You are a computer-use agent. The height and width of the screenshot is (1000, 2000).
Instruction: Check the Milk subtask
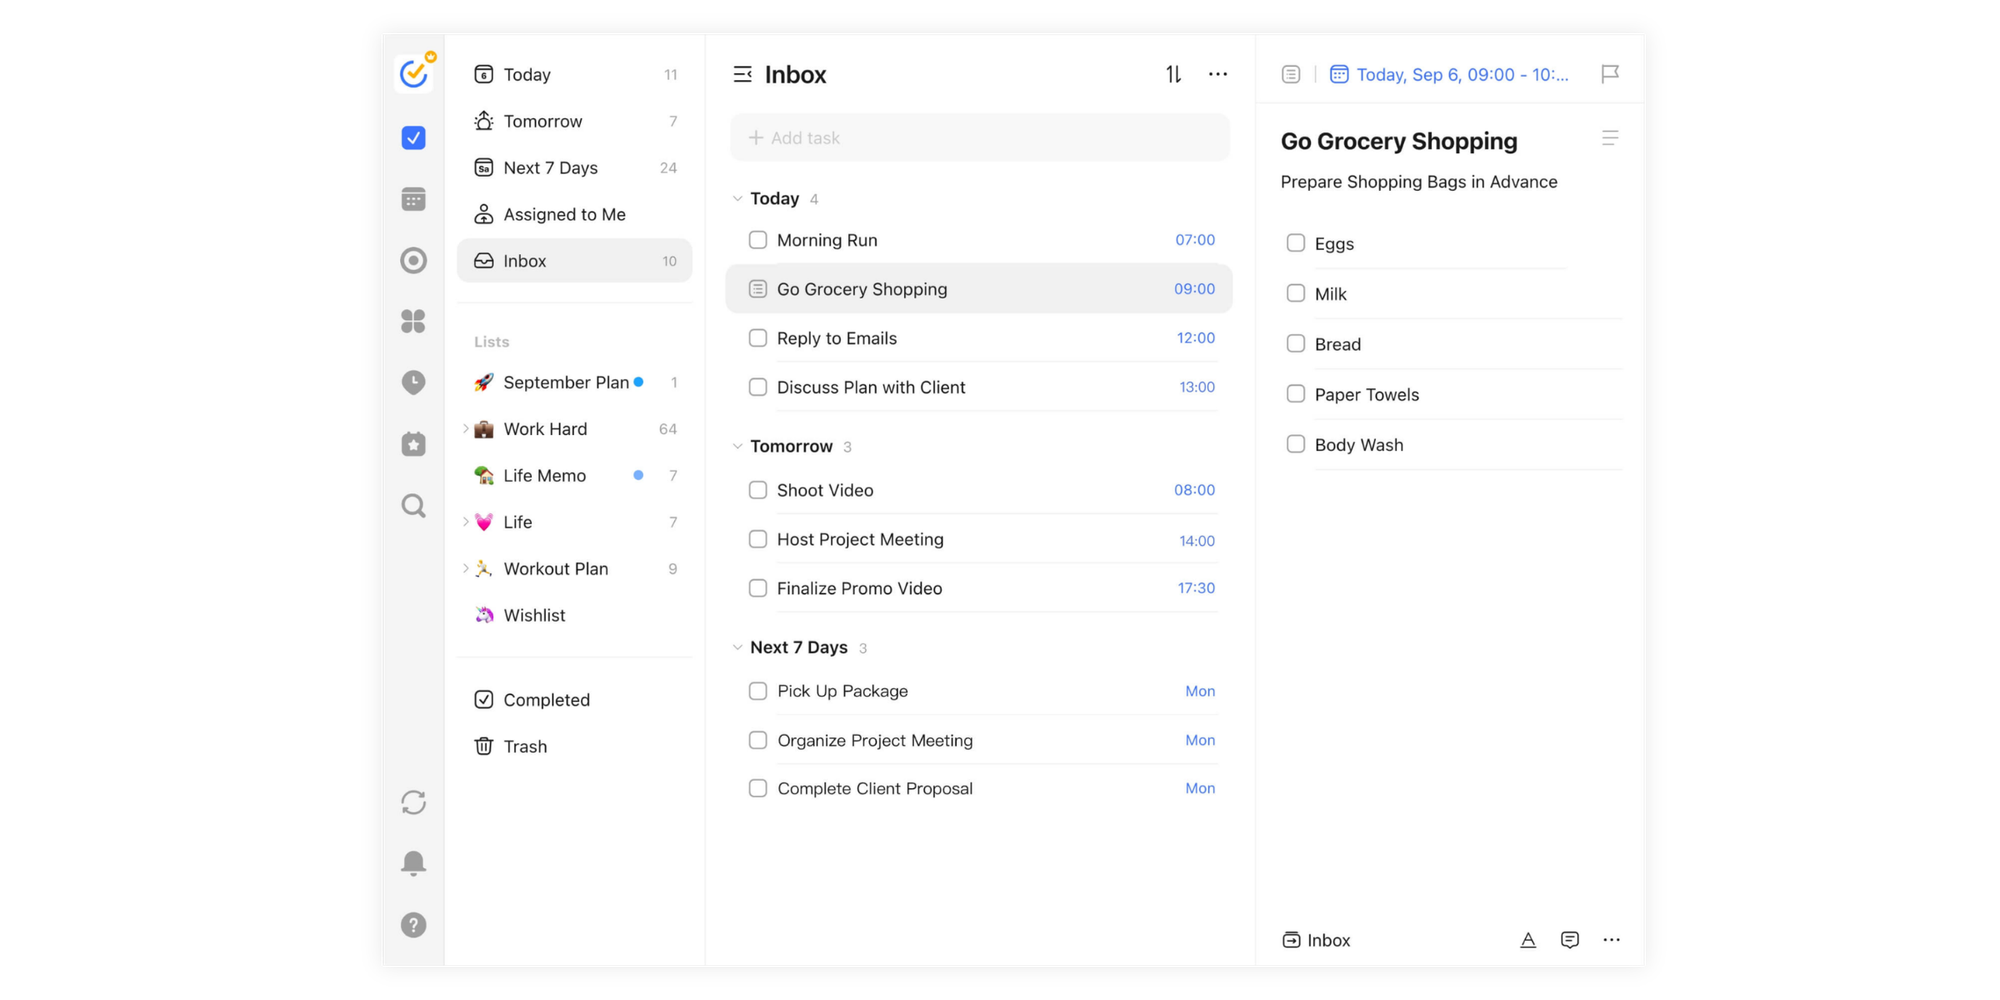[x=1296, y=293]
